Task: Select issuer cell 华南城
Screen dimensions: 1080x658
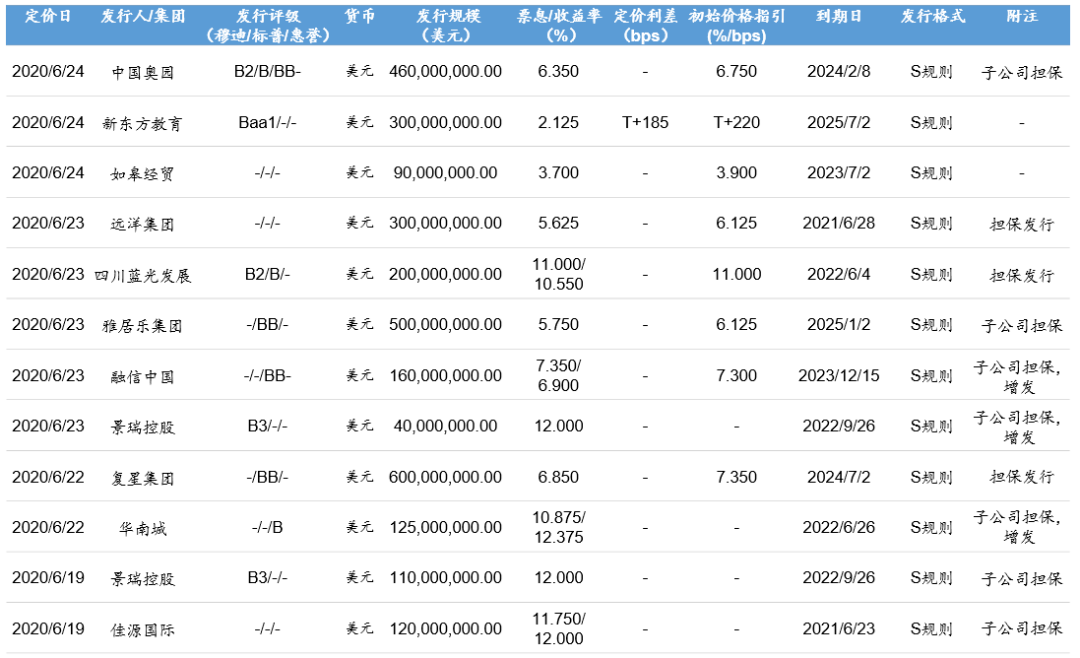Action: [x=143, y=528]
